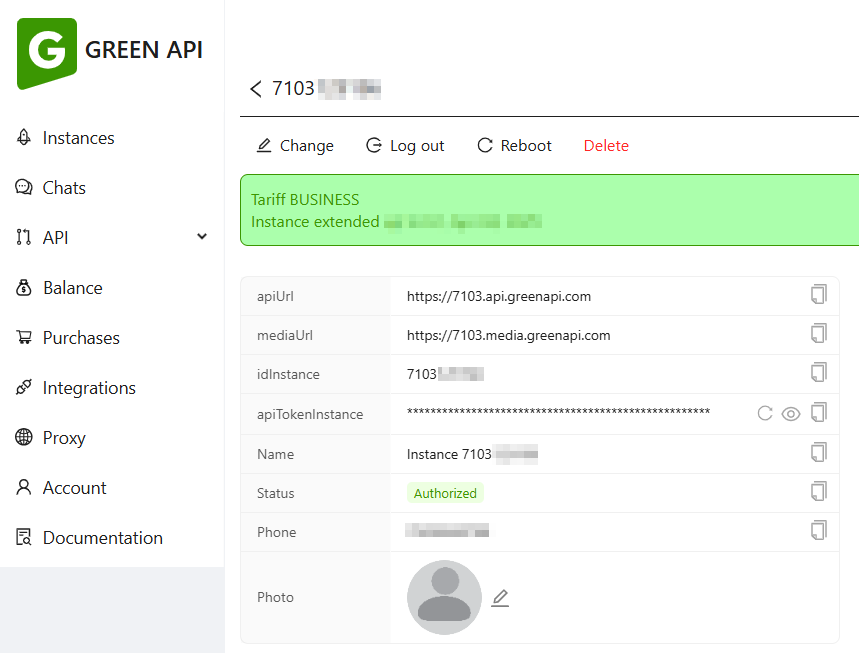The width and height of the screenshot is (859, 653).
Task: Expand the API menu chevron
Action: [202, 237]
